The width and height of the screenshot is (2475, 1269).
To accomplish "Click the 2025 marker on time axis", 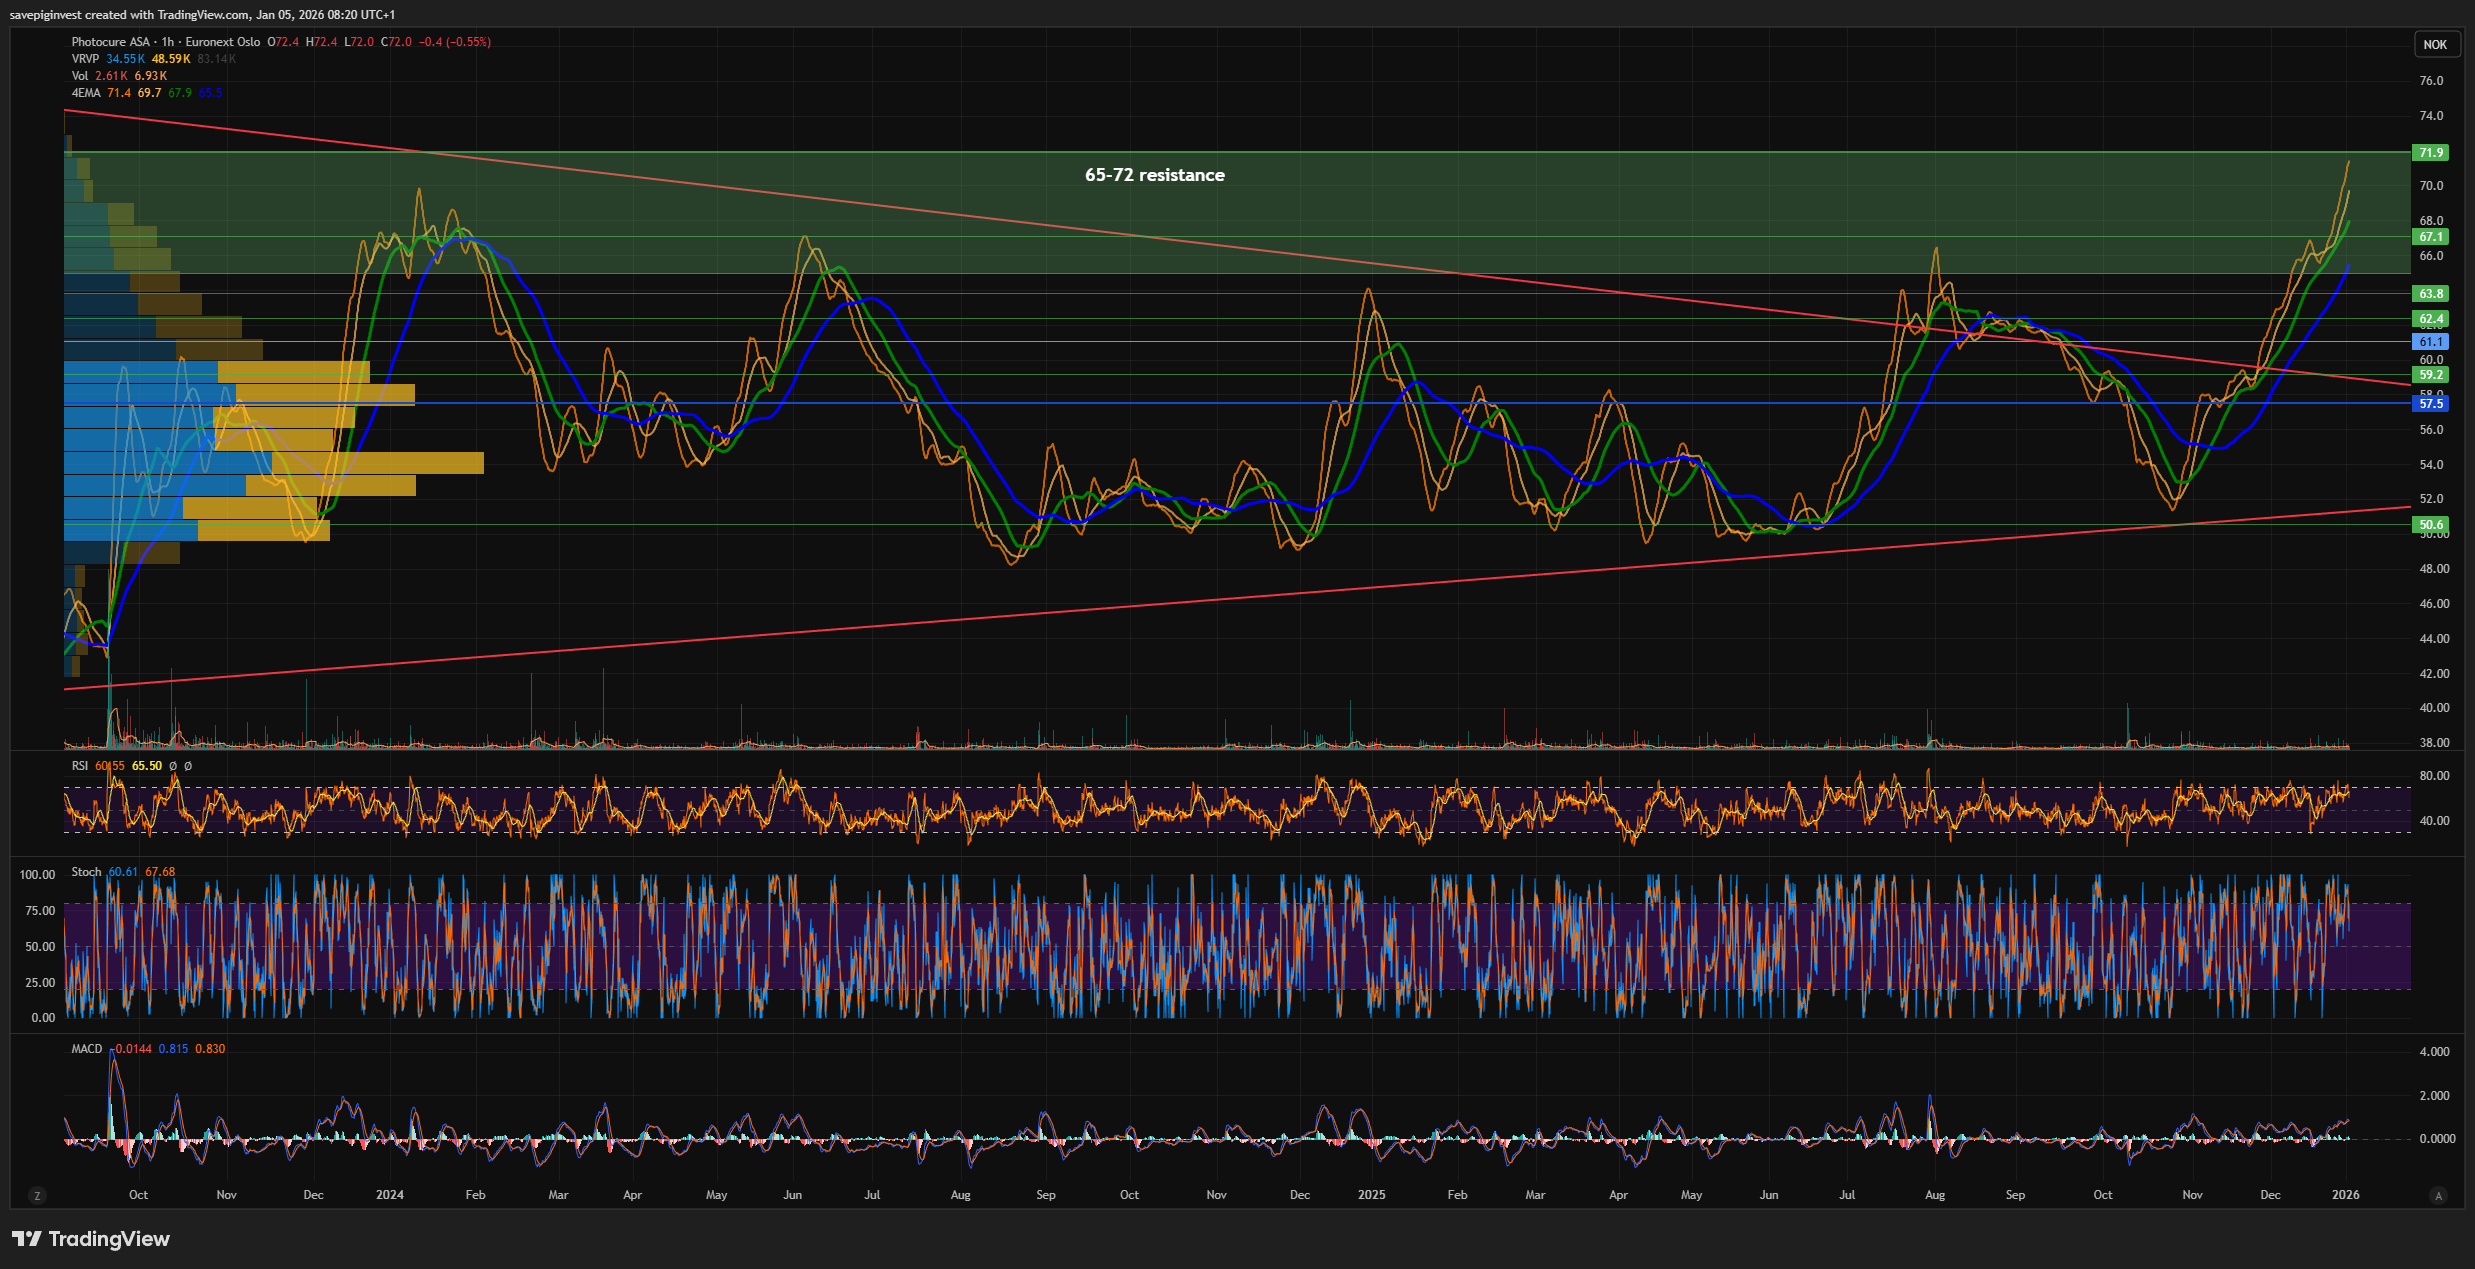I will pos(1371,1195).
